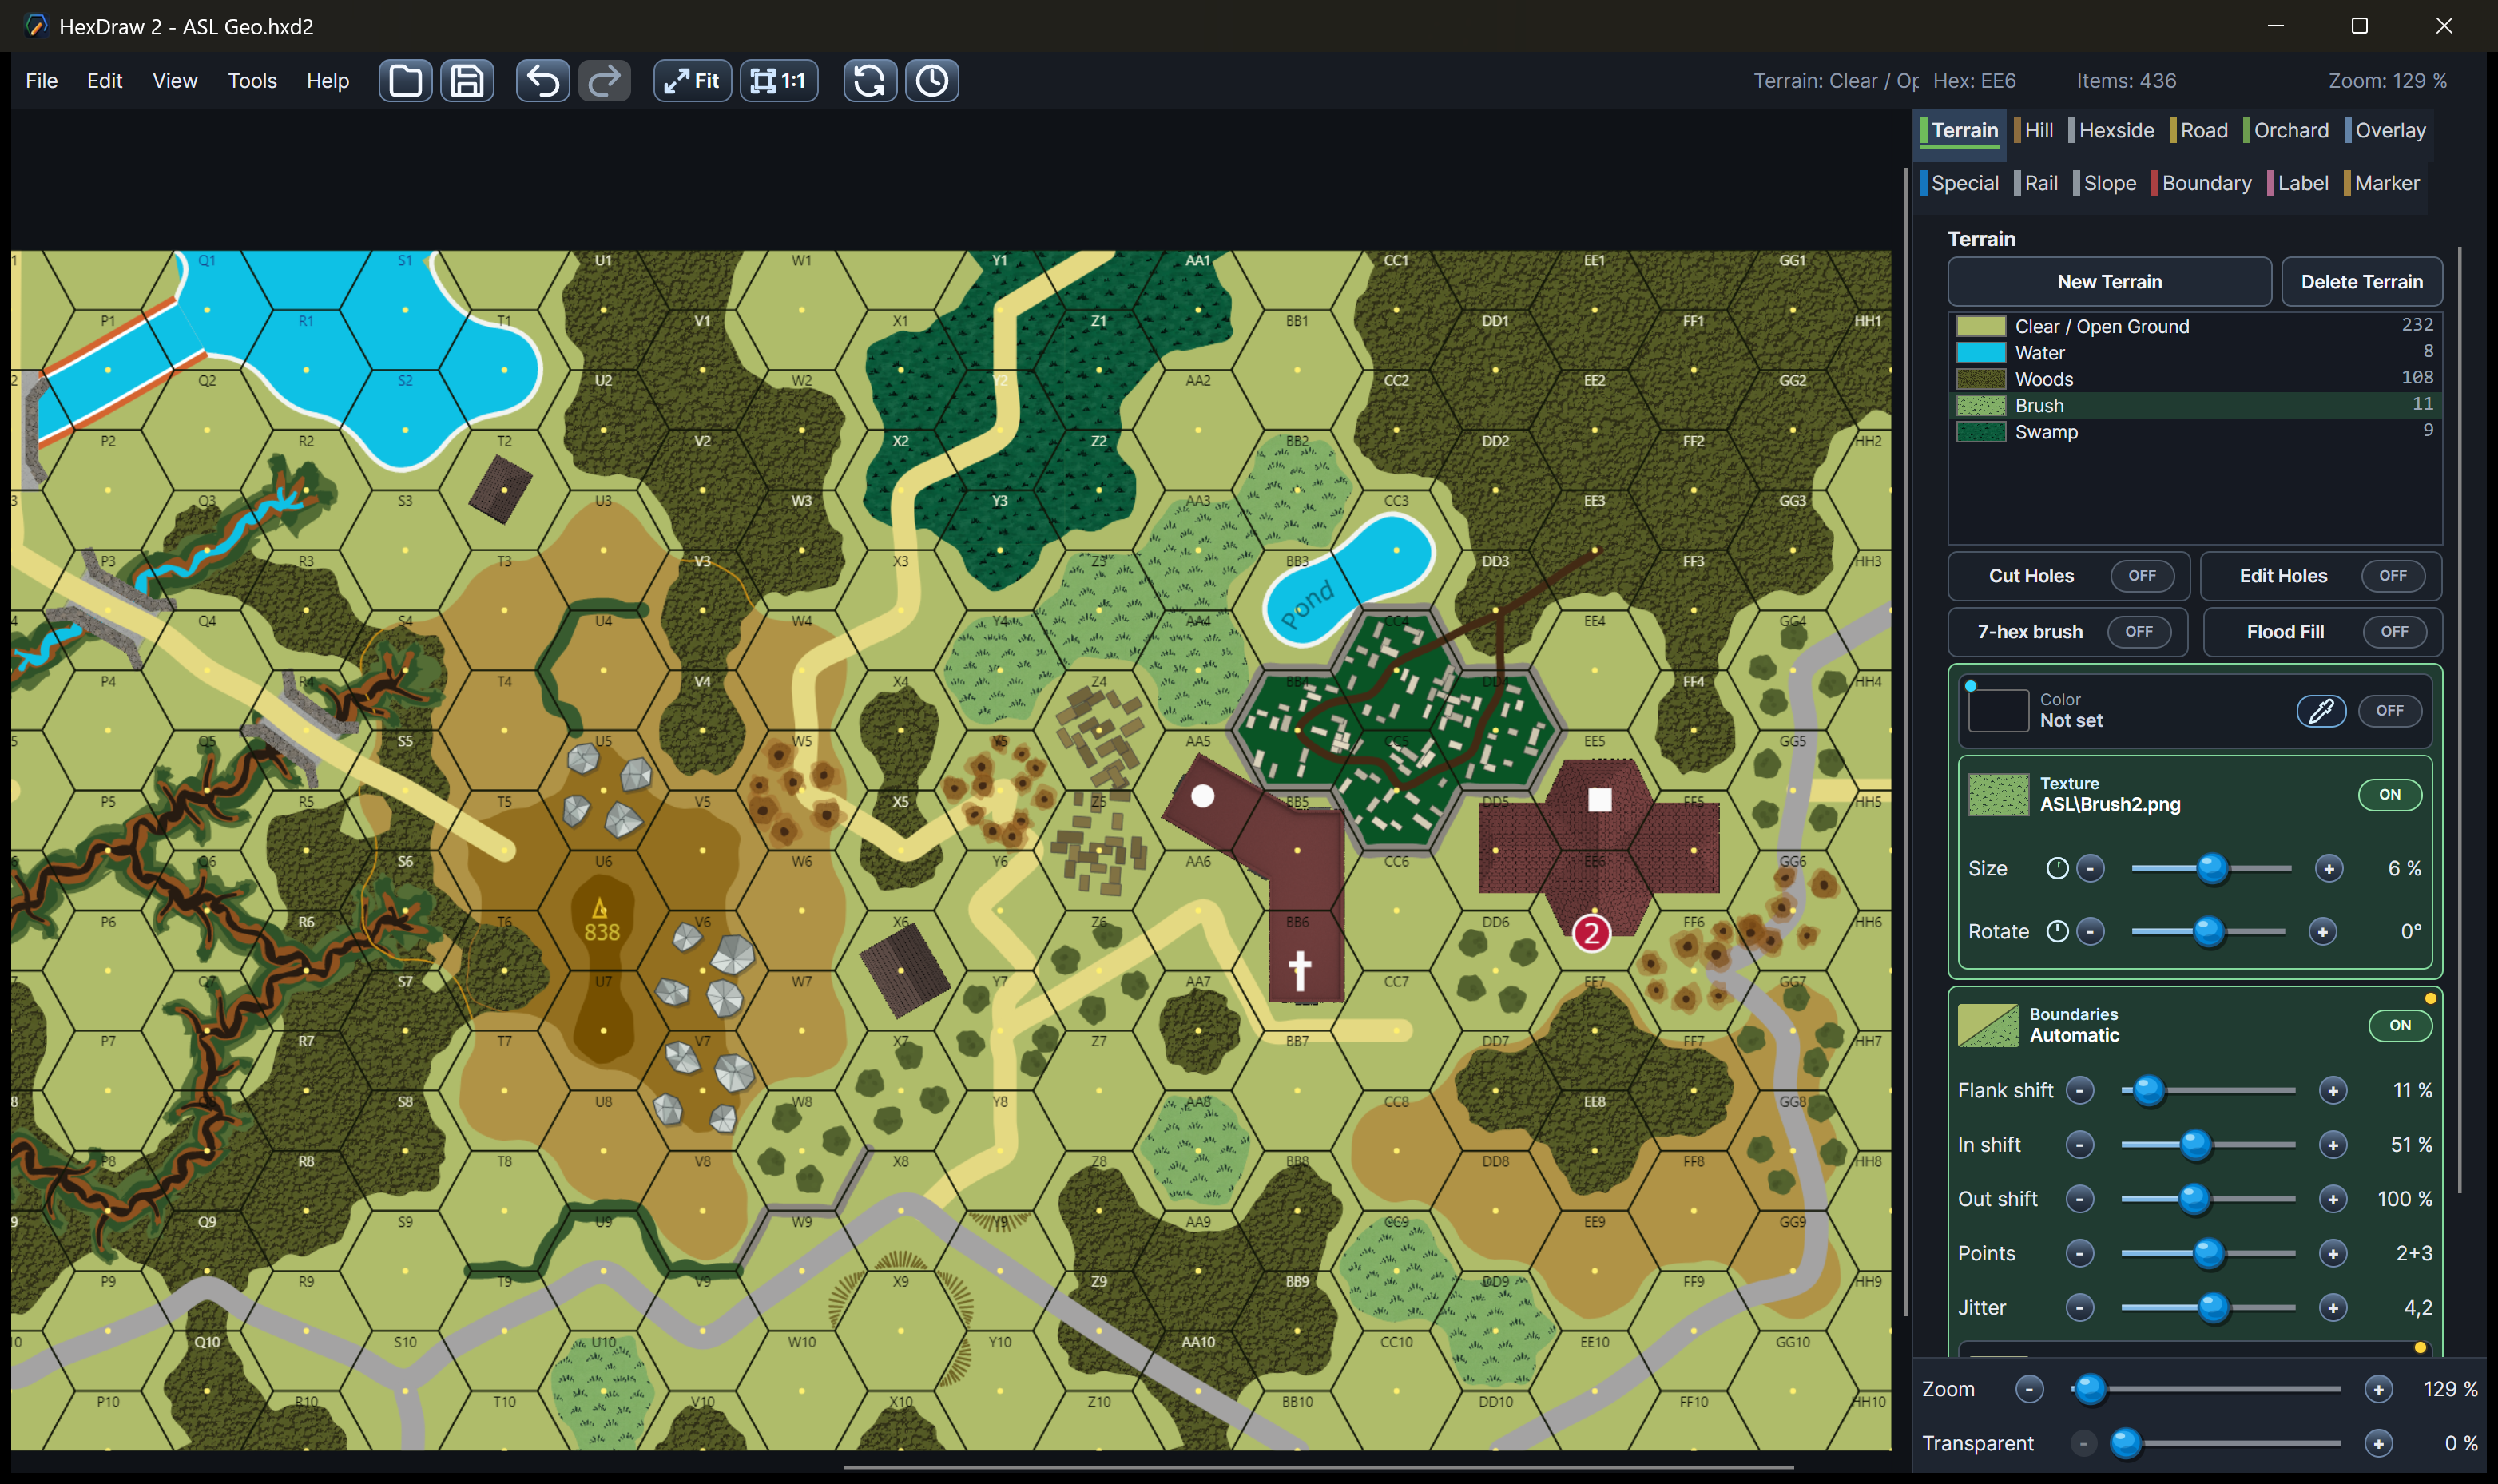Undo the last action
This screenshot has width=2498, height=1484.
tap(543, 81)
